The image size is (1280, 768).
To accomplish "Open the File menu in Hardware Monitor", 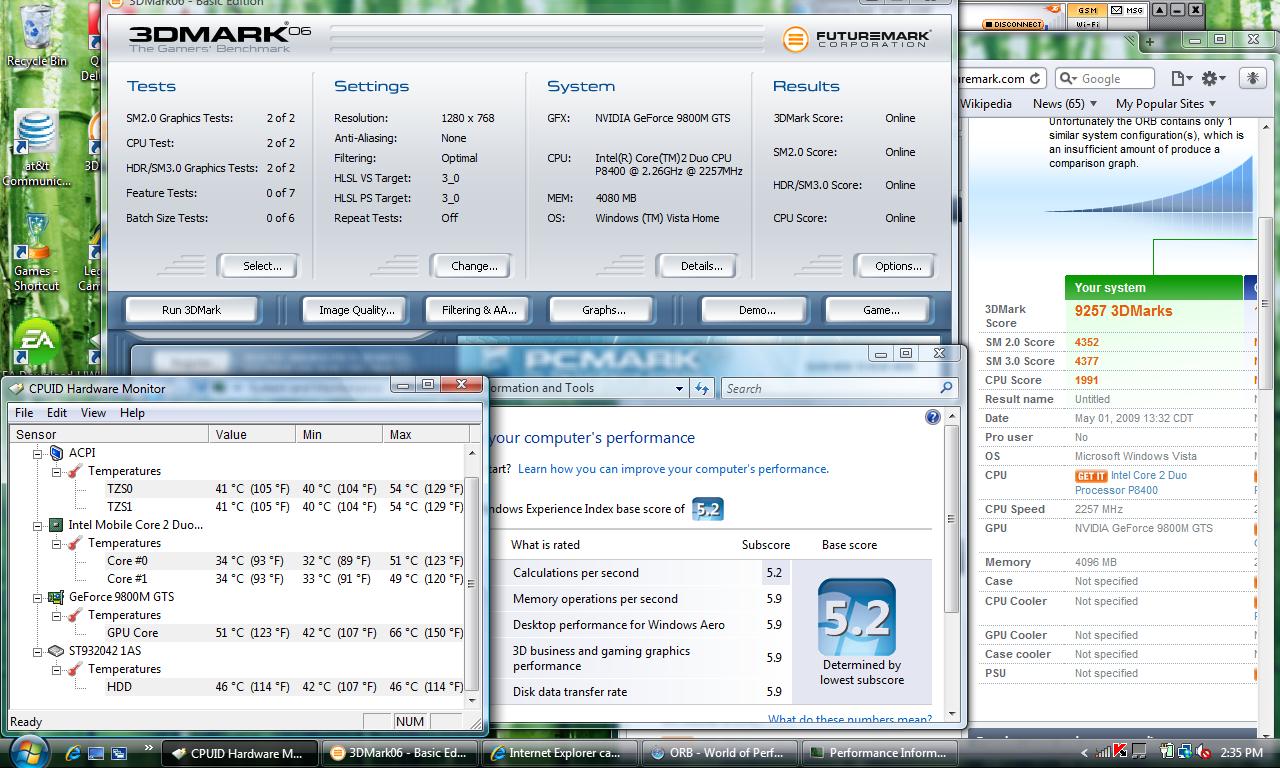I will (x=24, y=412).
